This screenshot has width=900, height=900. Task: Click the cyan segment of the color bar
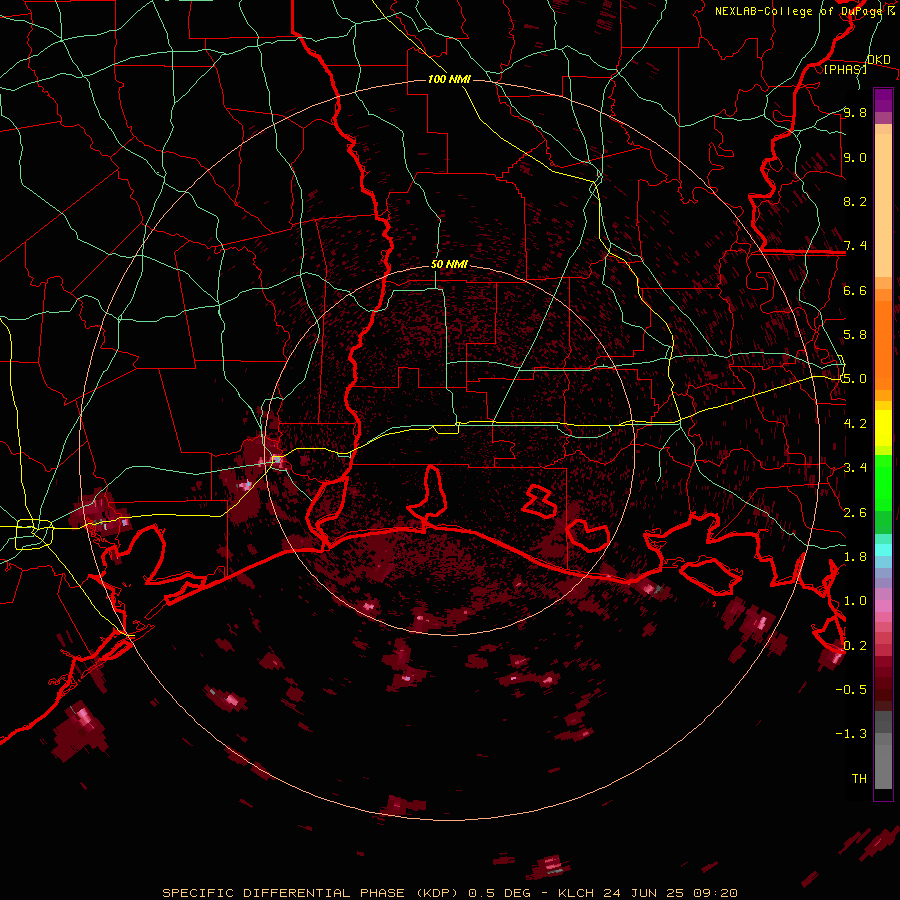click(x=883, y=549)
